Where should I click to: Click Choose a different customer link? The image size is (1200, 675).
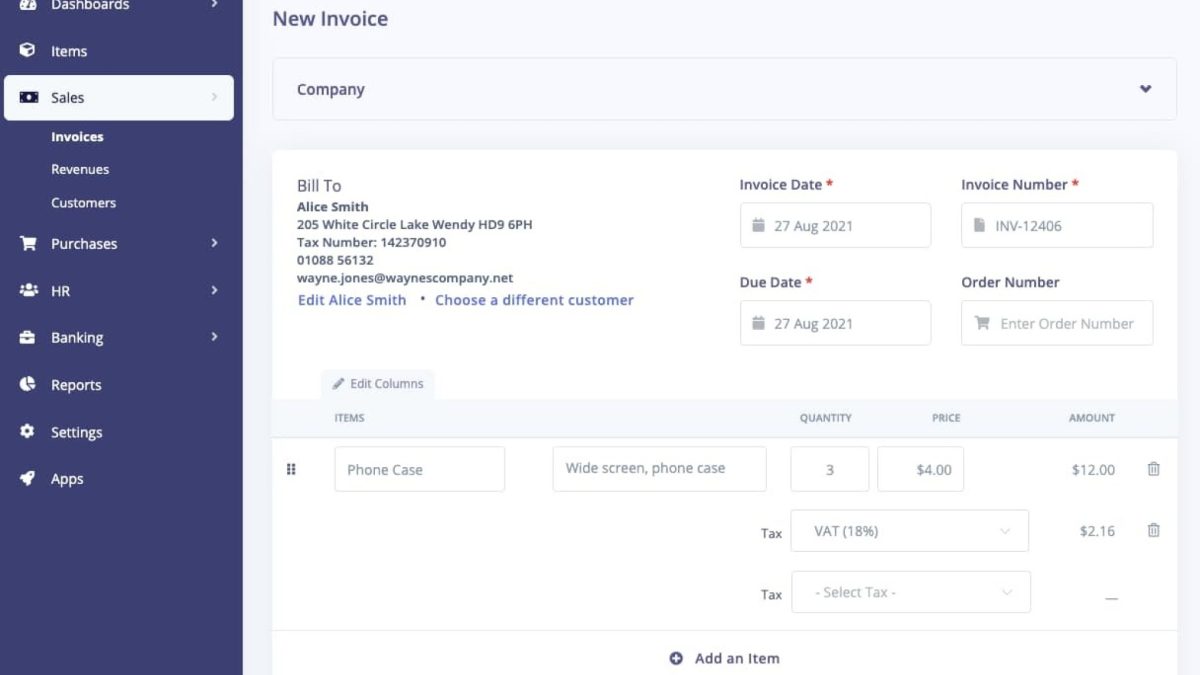click(534, 300)
